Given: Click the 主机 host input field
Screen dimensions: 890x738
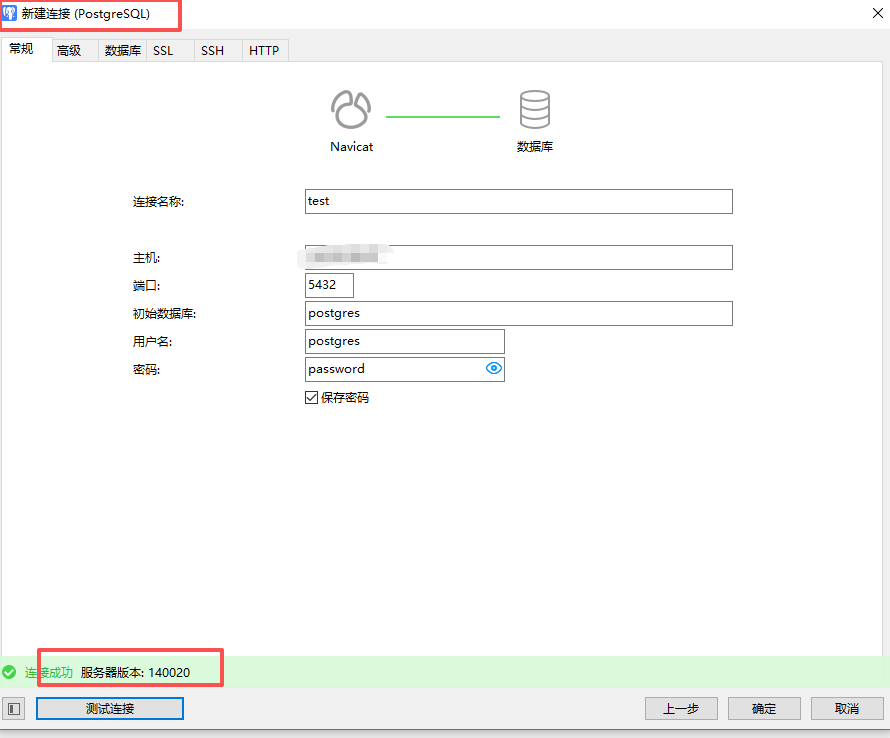Looking at the screenshot, I should coord(519,257).
